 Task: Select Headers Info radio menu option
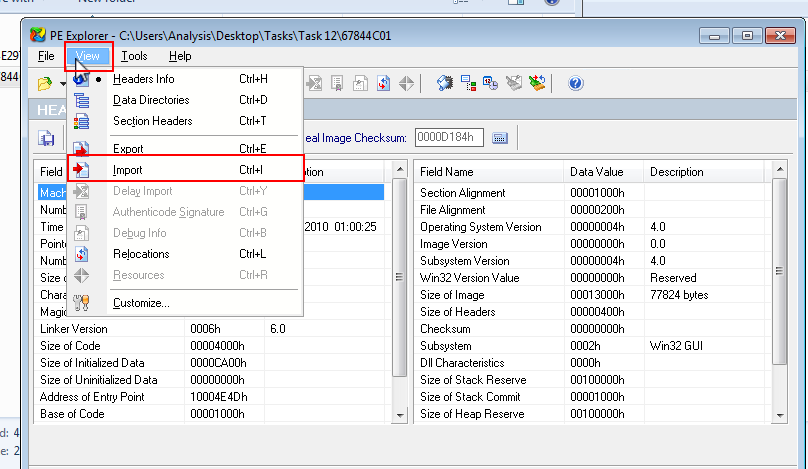coord(143,79)
